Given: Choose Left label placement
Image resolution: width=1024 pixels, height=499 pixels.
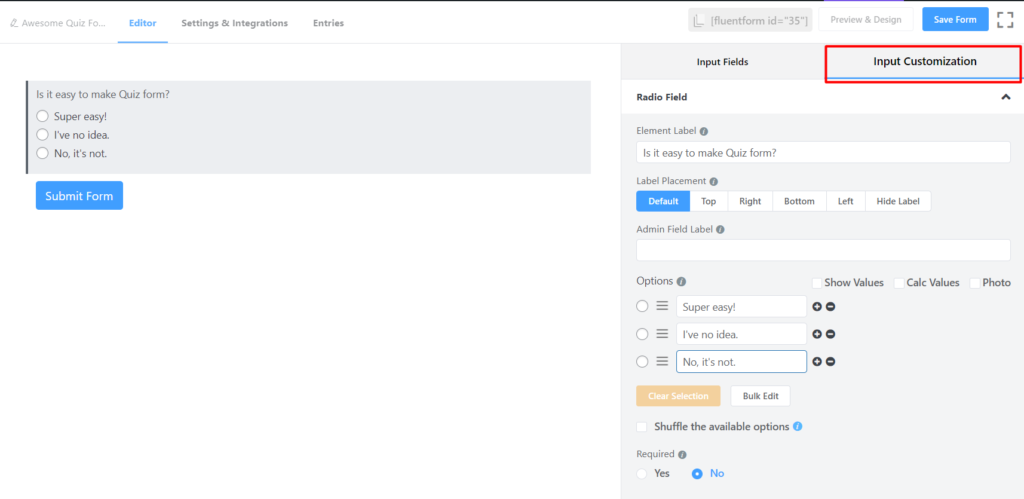Looking at the screenshot, I should 846,201.
